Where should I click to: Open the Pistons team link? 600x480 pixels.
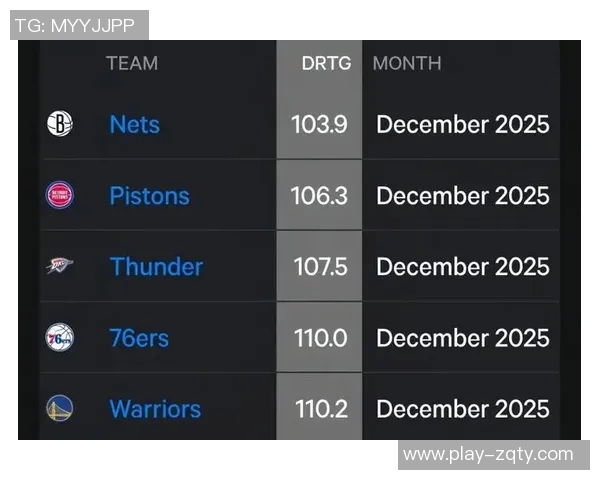coord(149,195)
